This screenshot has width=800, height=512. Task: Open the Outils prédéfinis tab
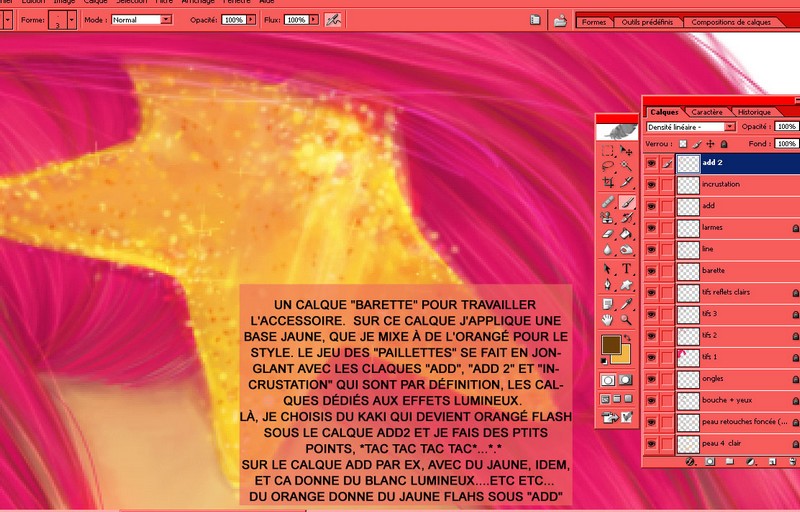[646, 22]
